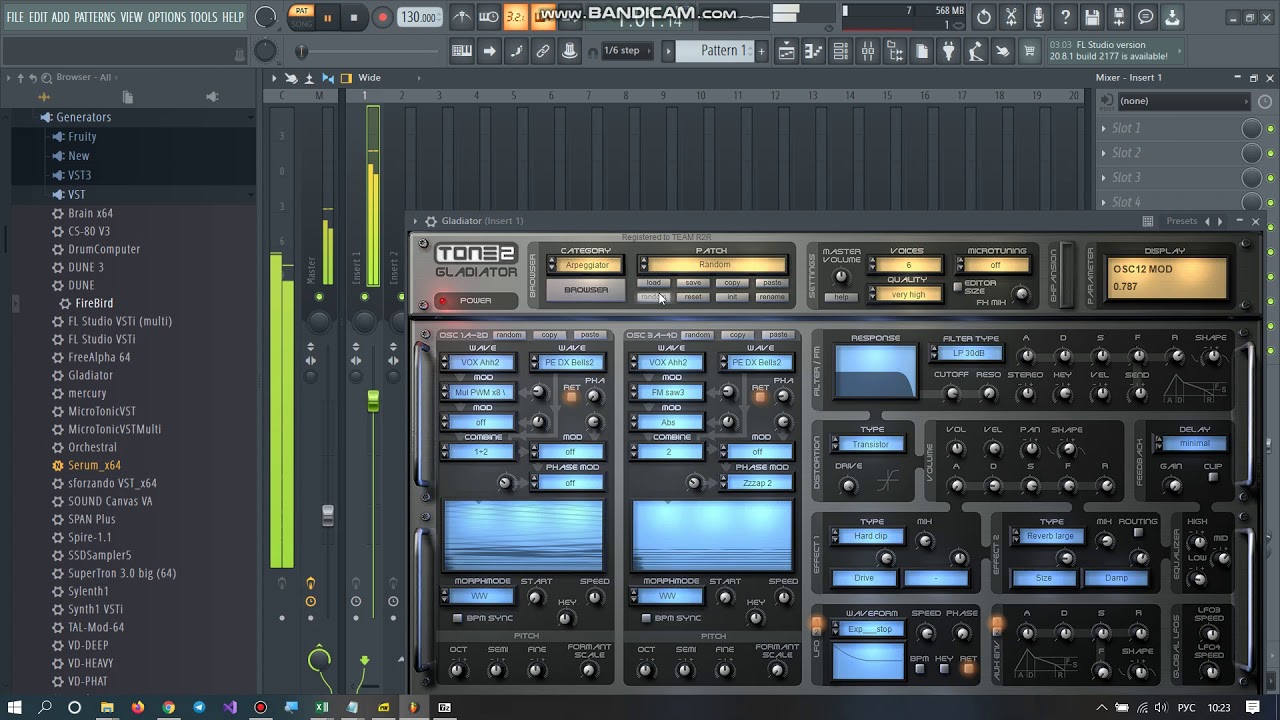Open the Mixer view icon
This screenshot has height=720, width=1280.
pyautogui.click(x=868, y=51)
